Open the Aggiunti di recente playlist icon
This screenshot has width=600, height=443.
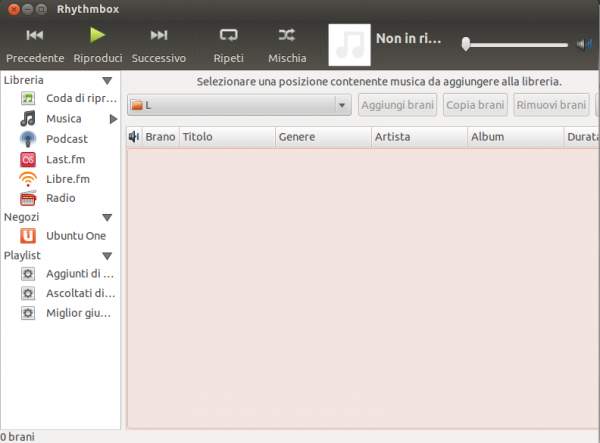point(28,274)
